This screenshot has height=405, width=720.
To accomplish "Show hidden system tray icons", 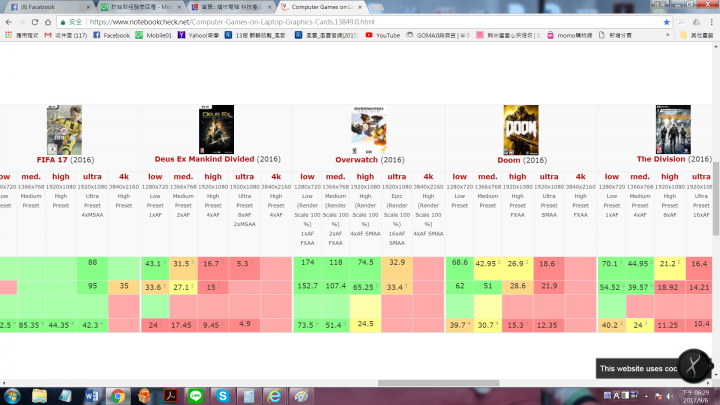I will click(x=646, y=396).
